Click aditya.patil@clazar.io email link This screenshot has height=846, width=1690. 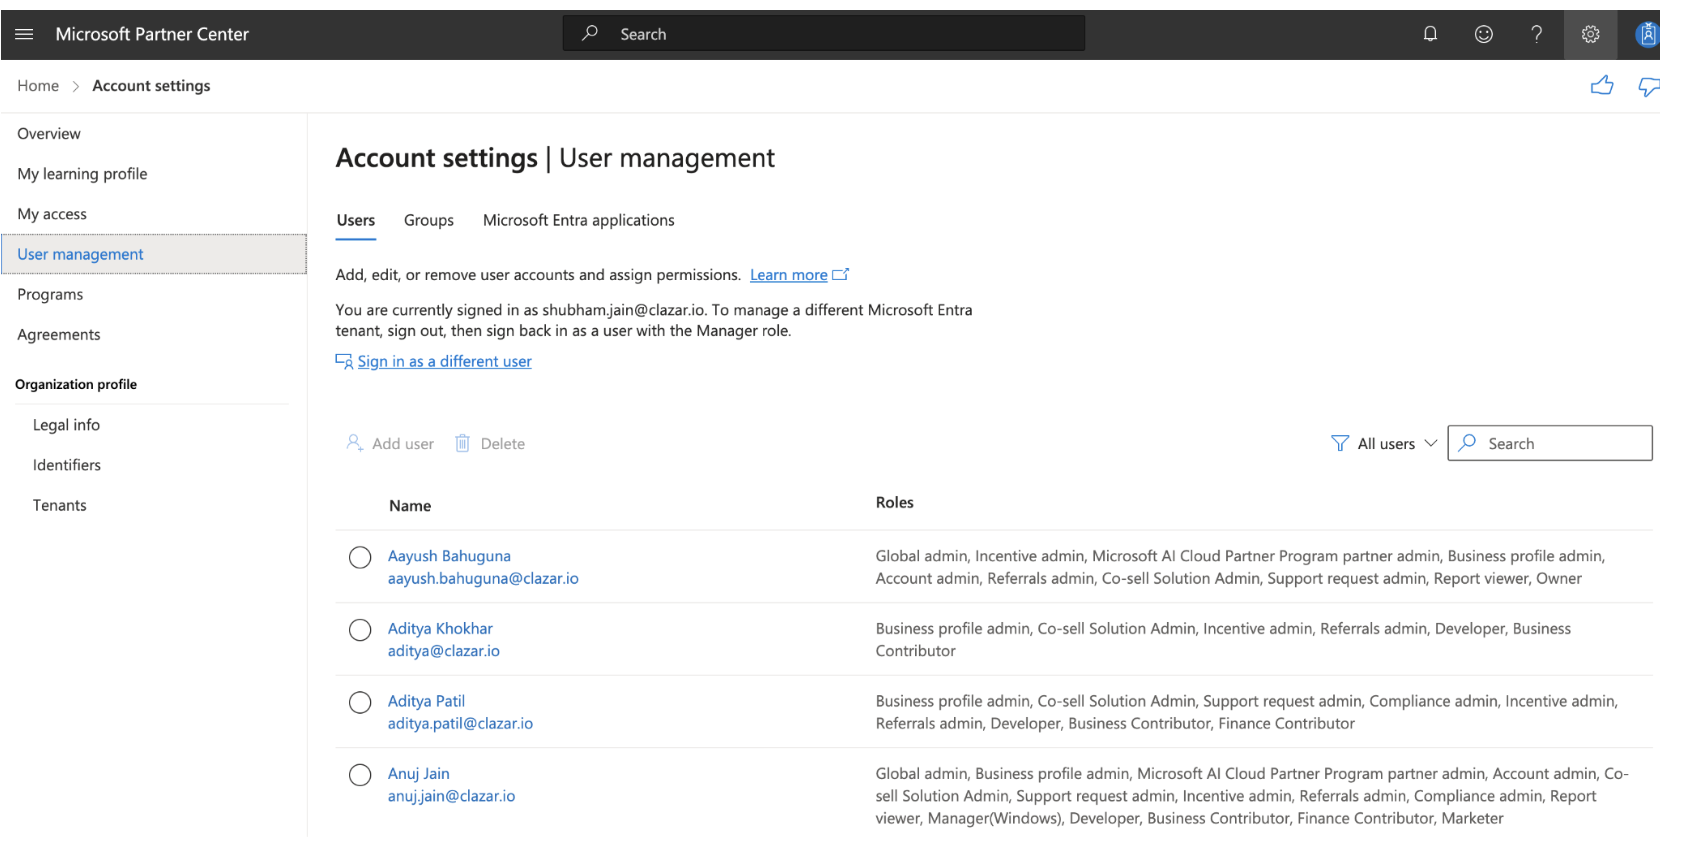[460, 723]
